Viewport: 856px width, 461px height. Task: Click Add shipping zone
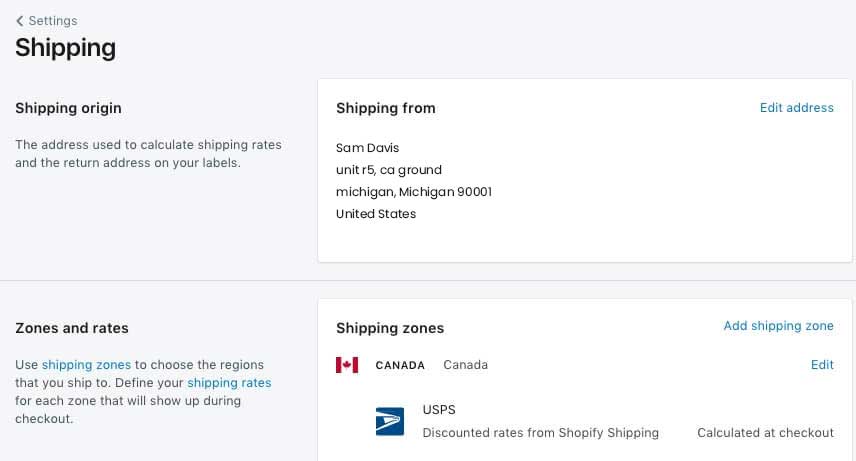778,326
